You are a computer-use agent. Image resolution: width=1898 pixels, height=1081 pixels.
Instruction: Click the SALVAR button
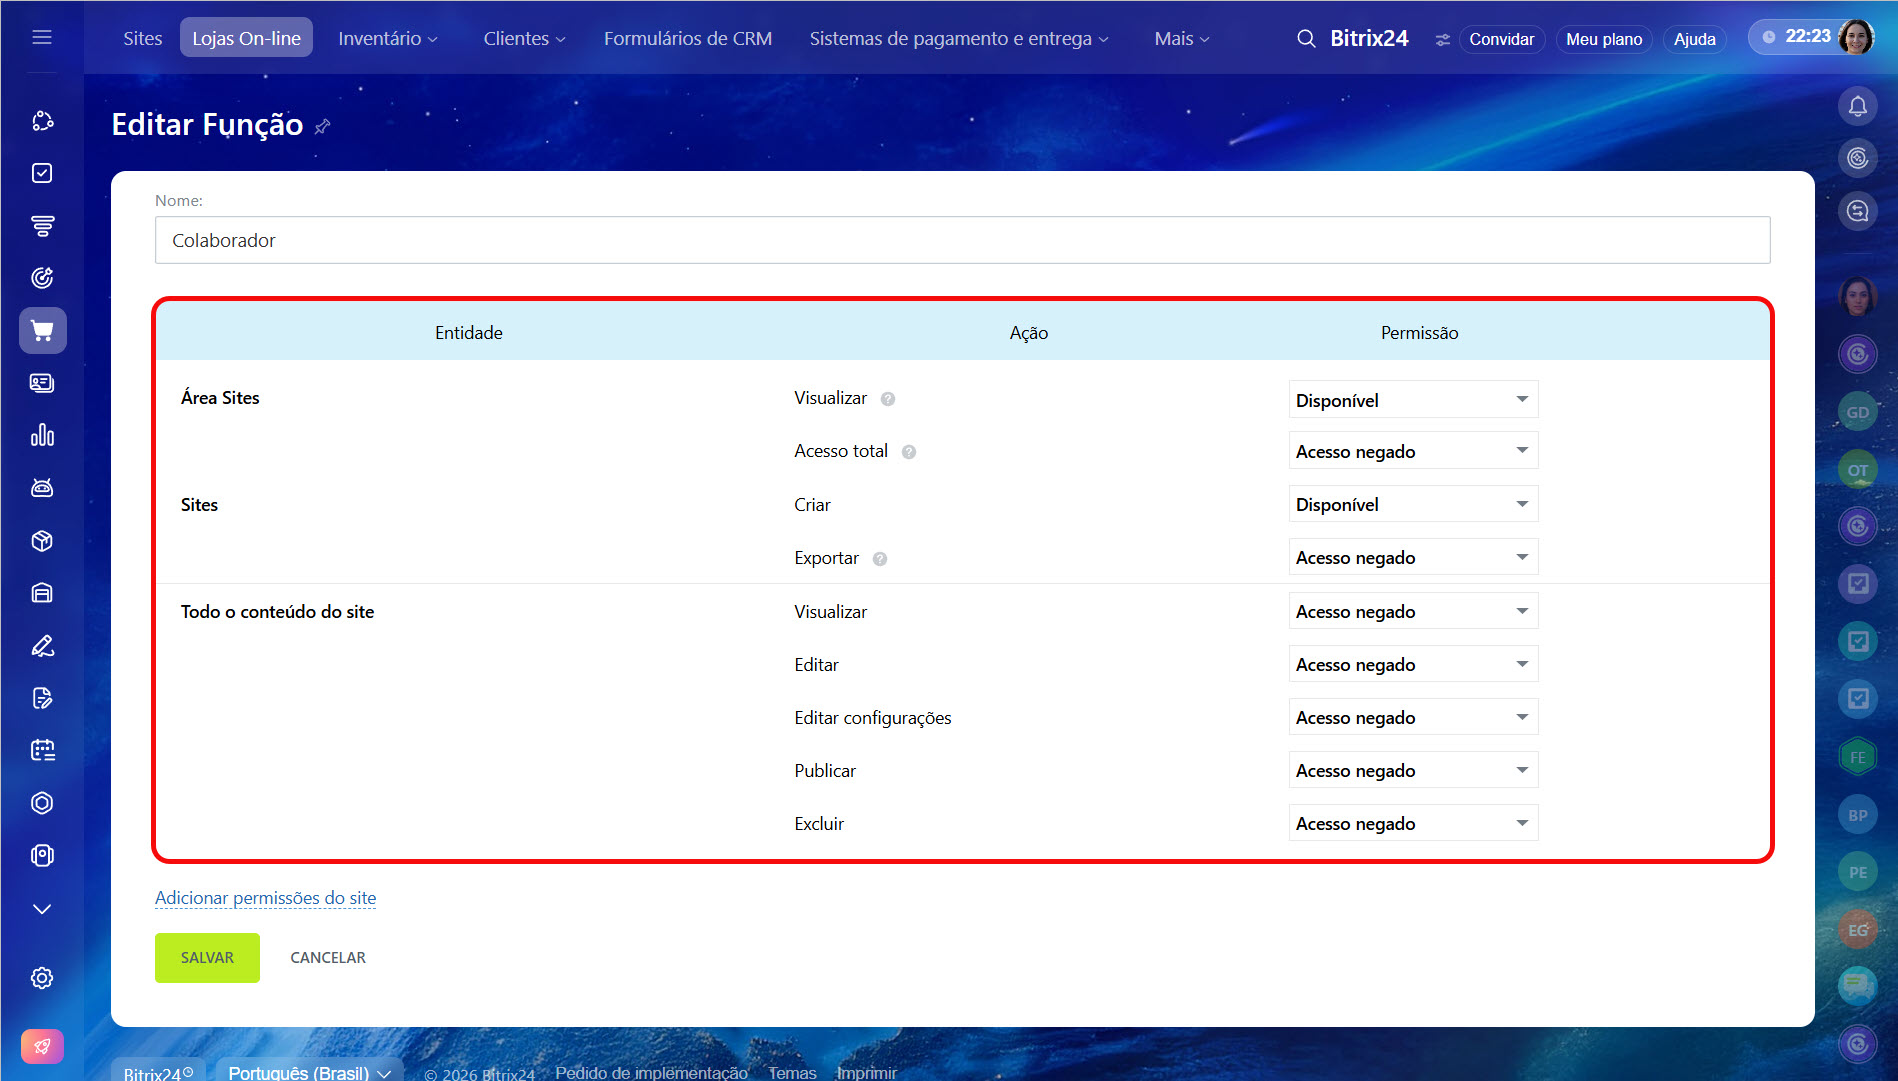click(x=207, y=958)
